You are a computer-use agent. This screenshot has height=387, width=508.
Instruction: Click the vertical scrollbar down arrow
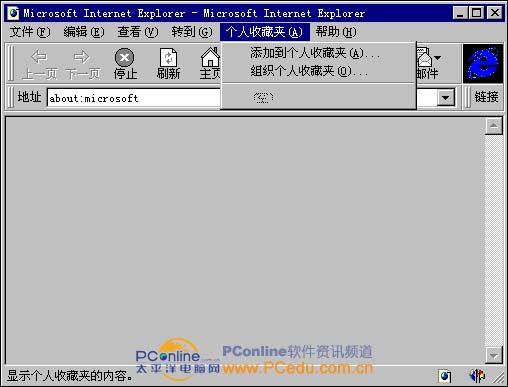[x=494, y=355]
